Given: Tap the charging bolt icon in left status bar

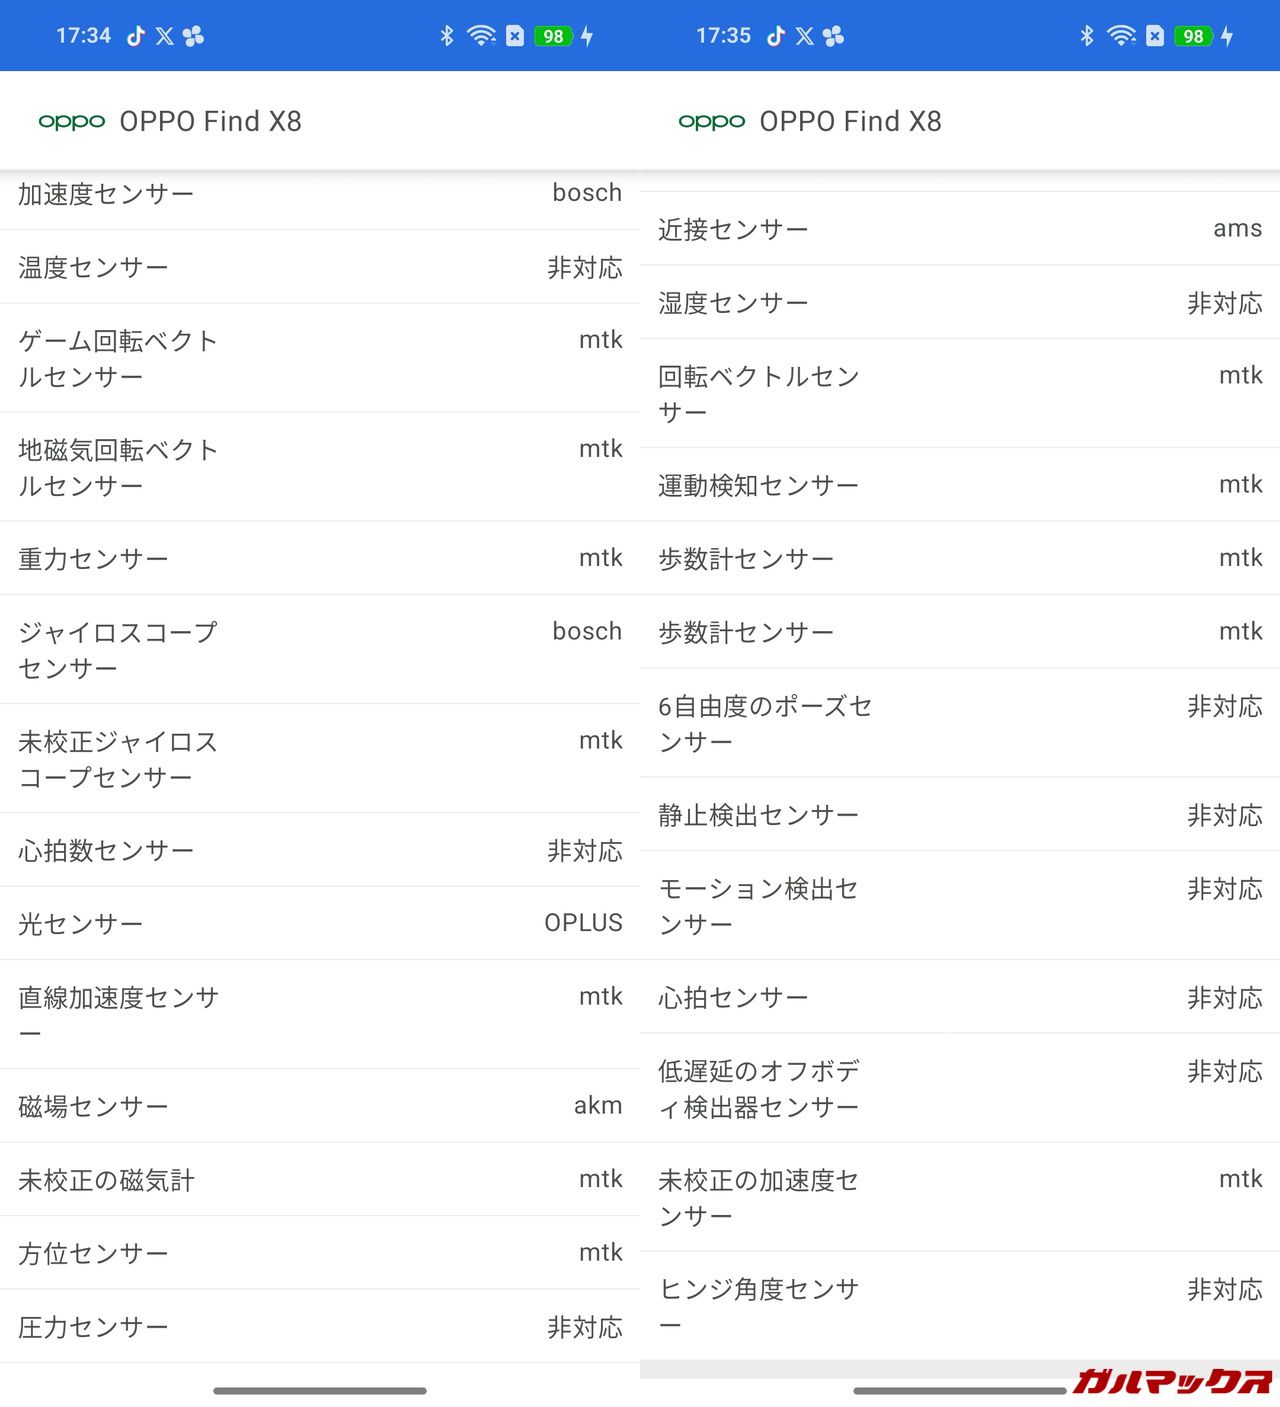Looking at the screenshot, I should pyautogui.click(x=587, y=36).
